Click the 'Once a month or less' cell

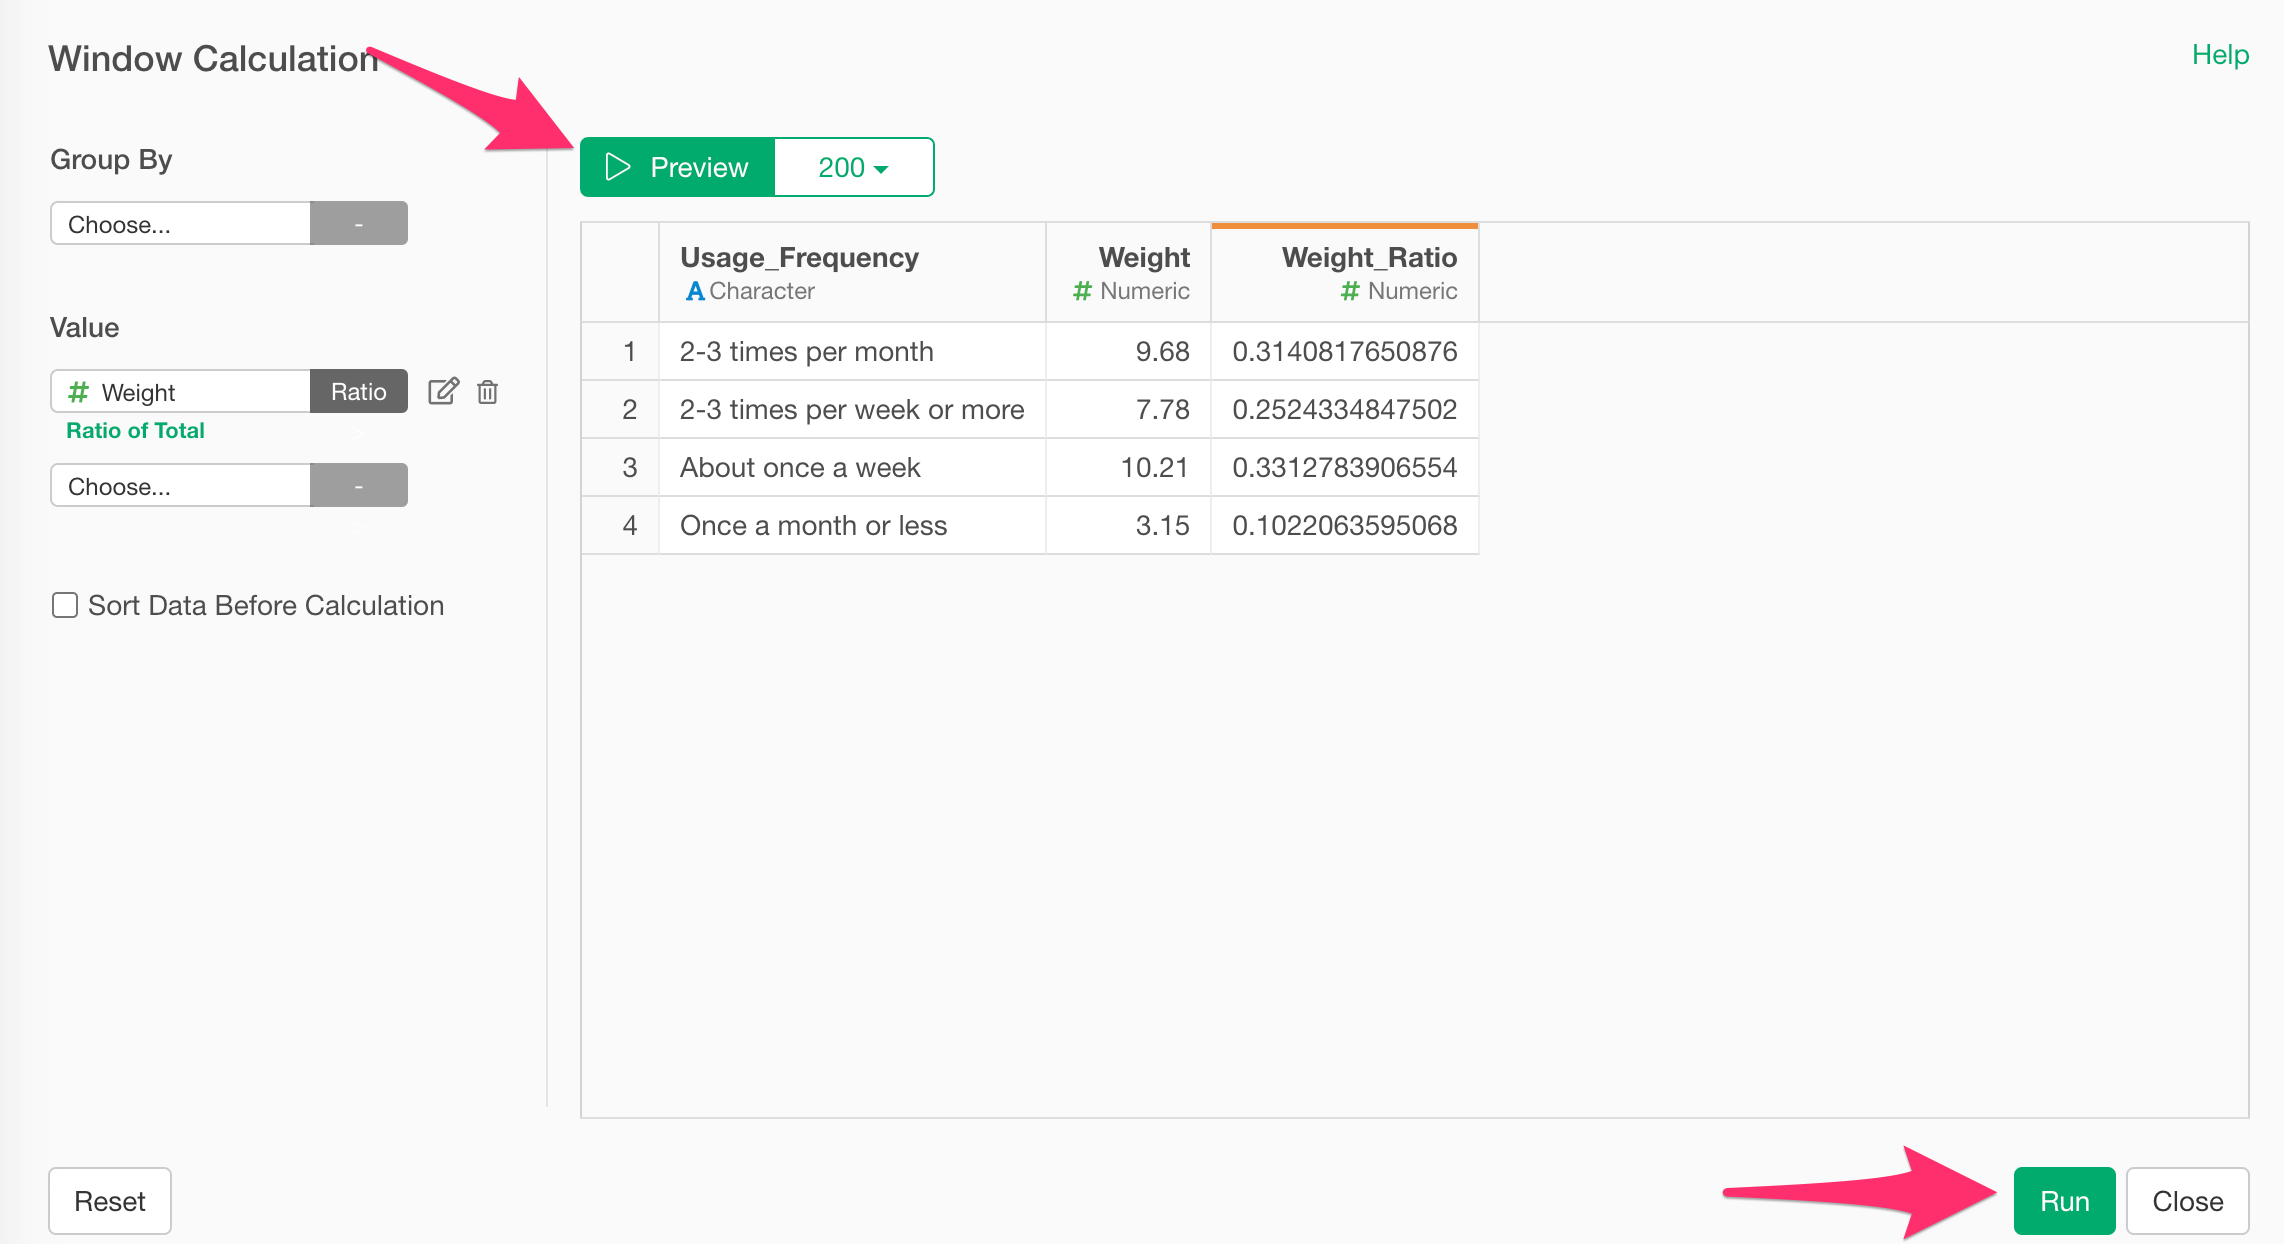coord(852,525)
